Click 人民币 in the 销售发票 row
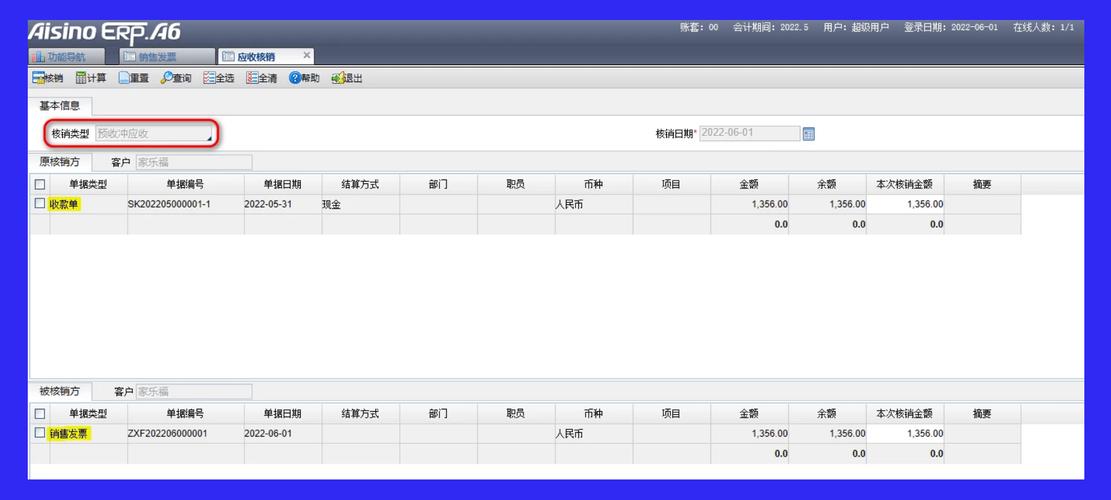This screenshot has height=500, width=1111. click(x=569, y=433)
